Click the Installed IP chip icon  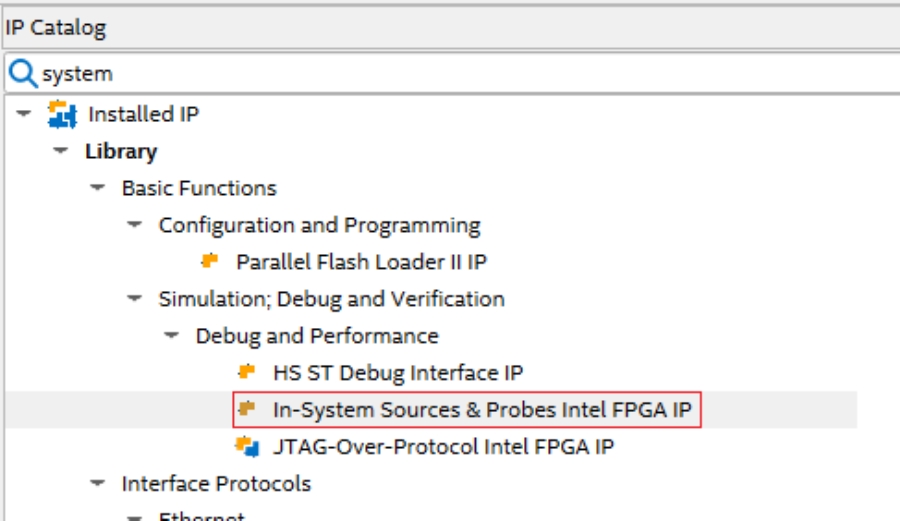click(x=62, y=114)
